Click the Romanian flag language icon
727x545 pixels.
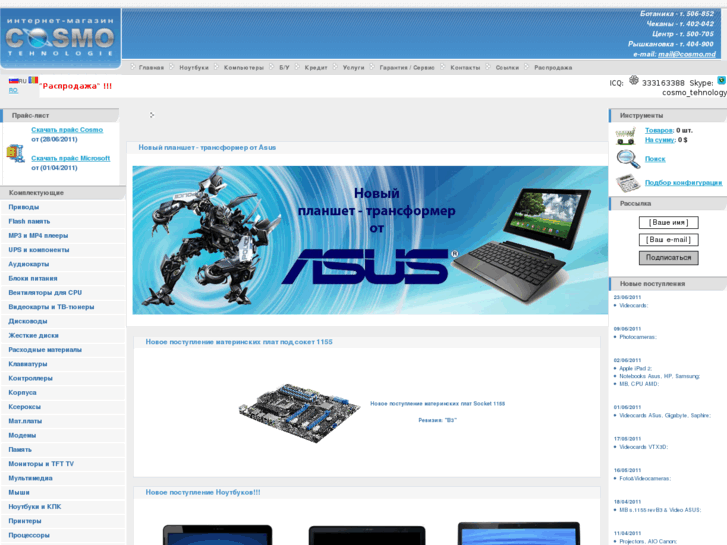(x=33, y=80)
